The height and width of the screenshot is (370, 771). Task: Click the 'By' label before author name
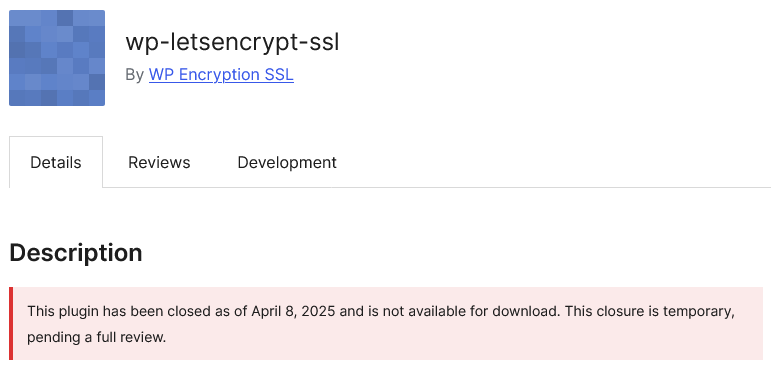click(134, 75)
